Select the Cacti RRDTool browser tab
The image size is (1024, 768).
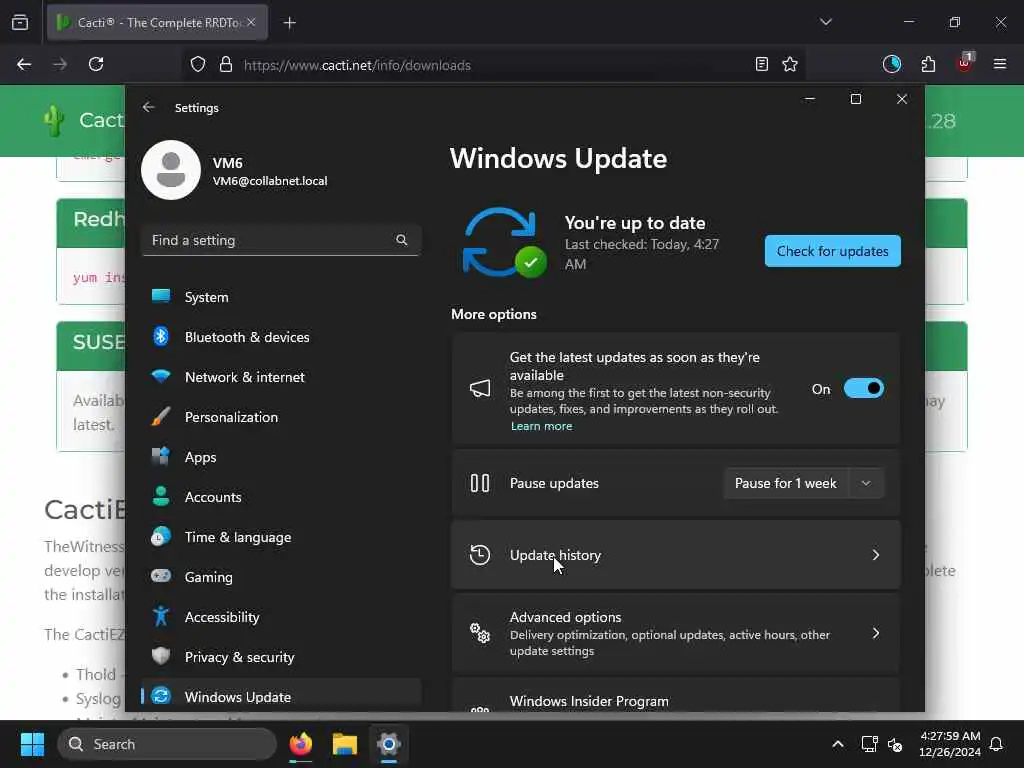pyautogui.click(x=157, y=22)
